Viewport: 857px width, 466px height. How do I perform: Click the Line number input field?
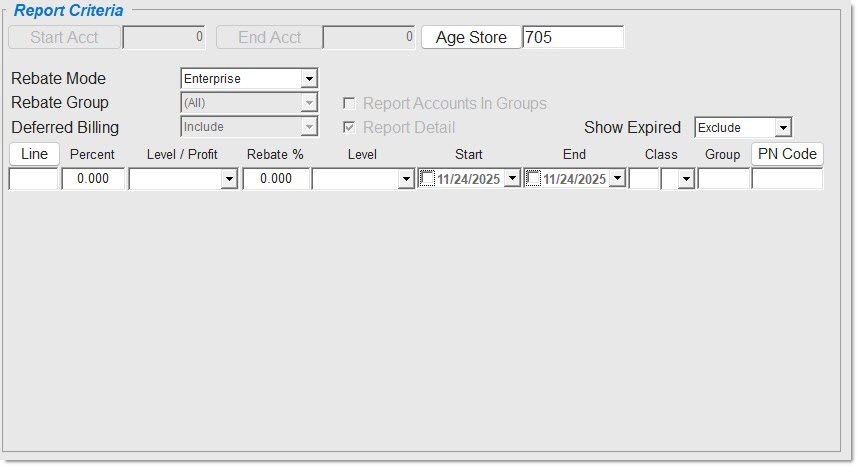tap(34, 179)
